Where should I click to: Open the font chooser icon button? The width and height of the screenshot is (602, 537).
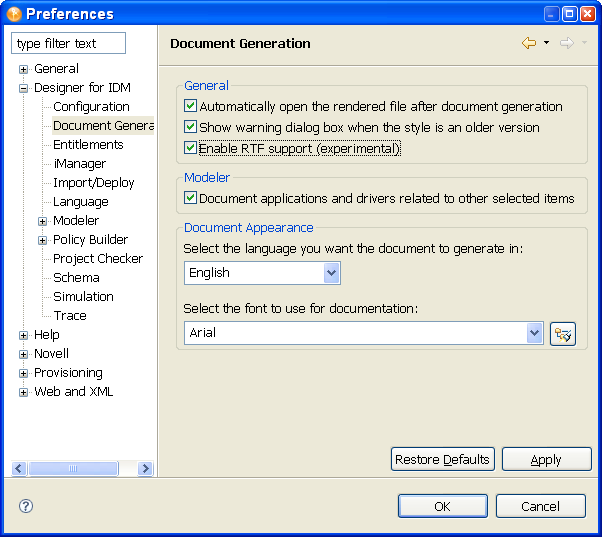(x=563, y=334)
